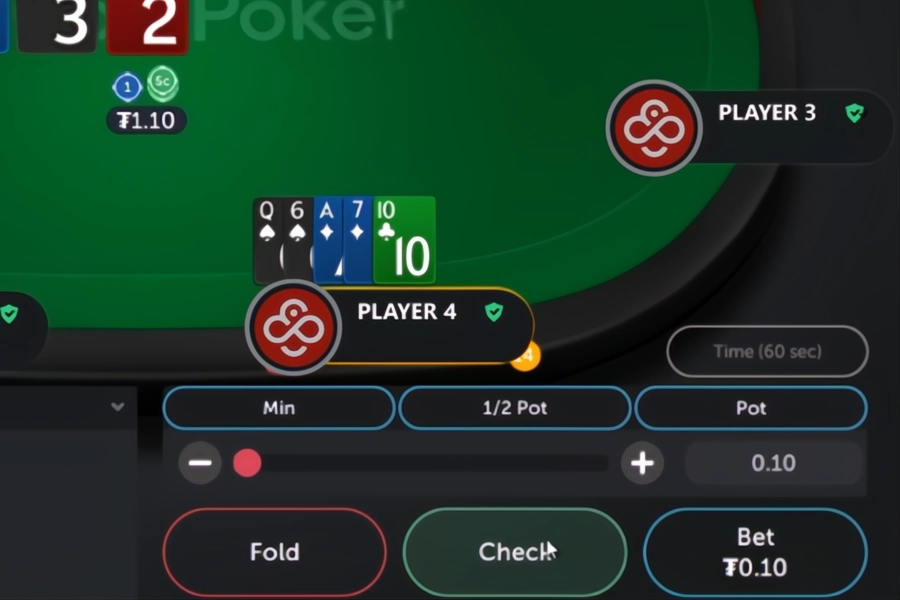The width and height of the screenshot is (900, 600).
Task: Click the red bet slider handle
Action: click(x=247, y=463)
